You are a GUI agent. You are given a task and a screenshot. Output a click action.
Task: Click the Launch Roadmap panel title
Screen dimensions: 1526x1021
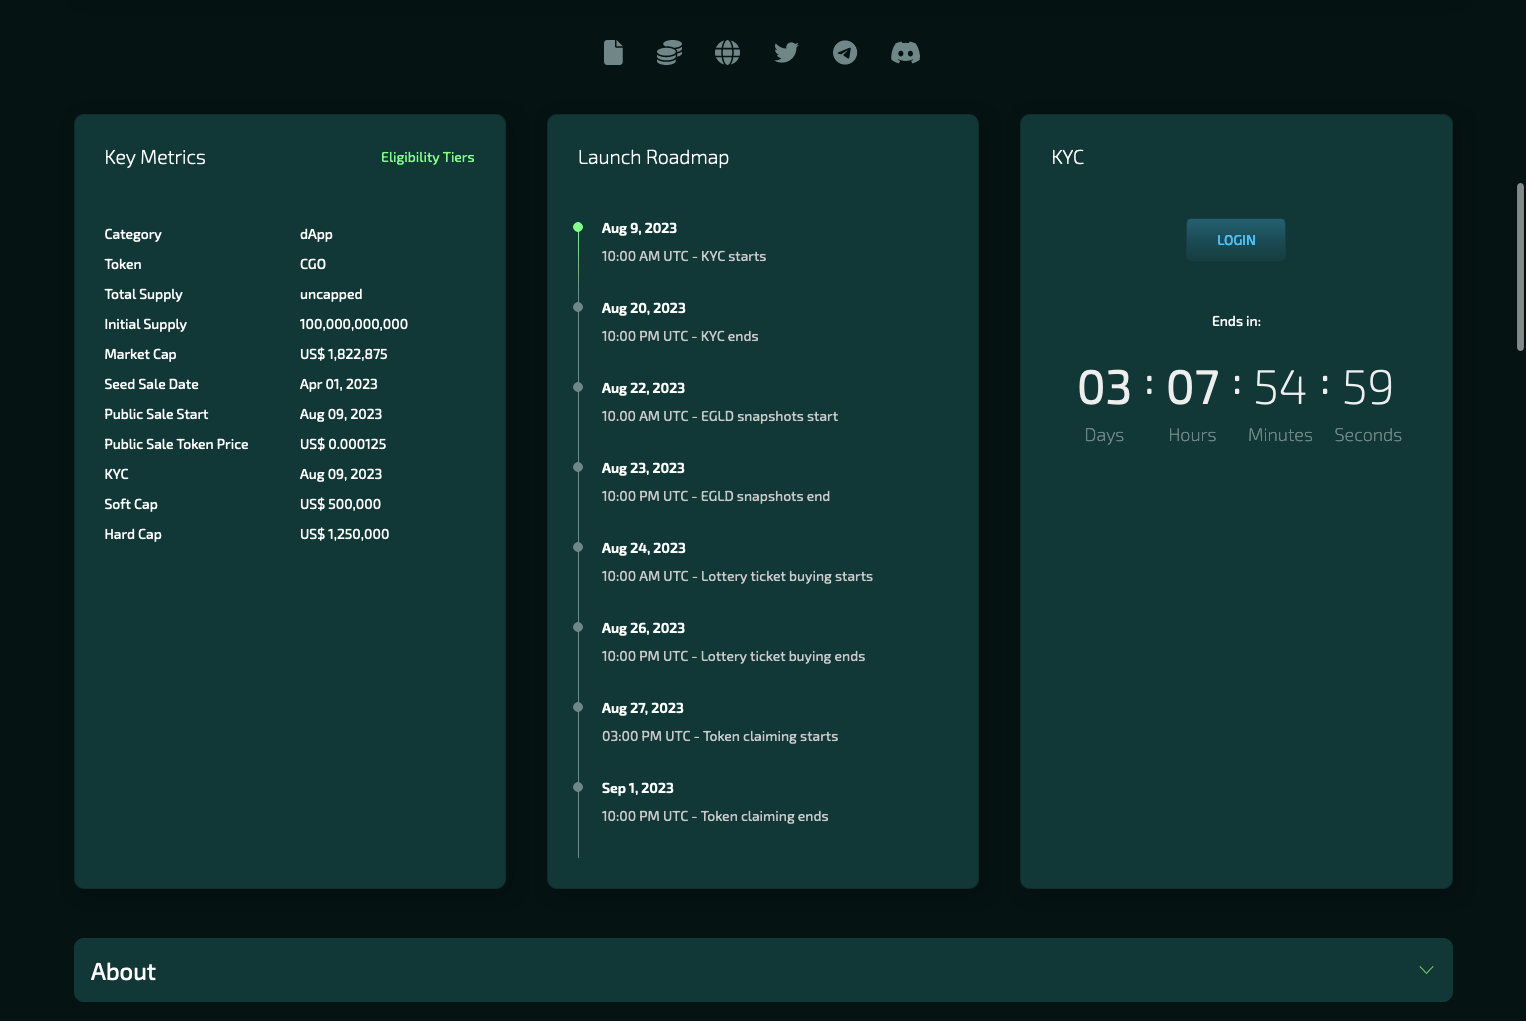point(652,157)
